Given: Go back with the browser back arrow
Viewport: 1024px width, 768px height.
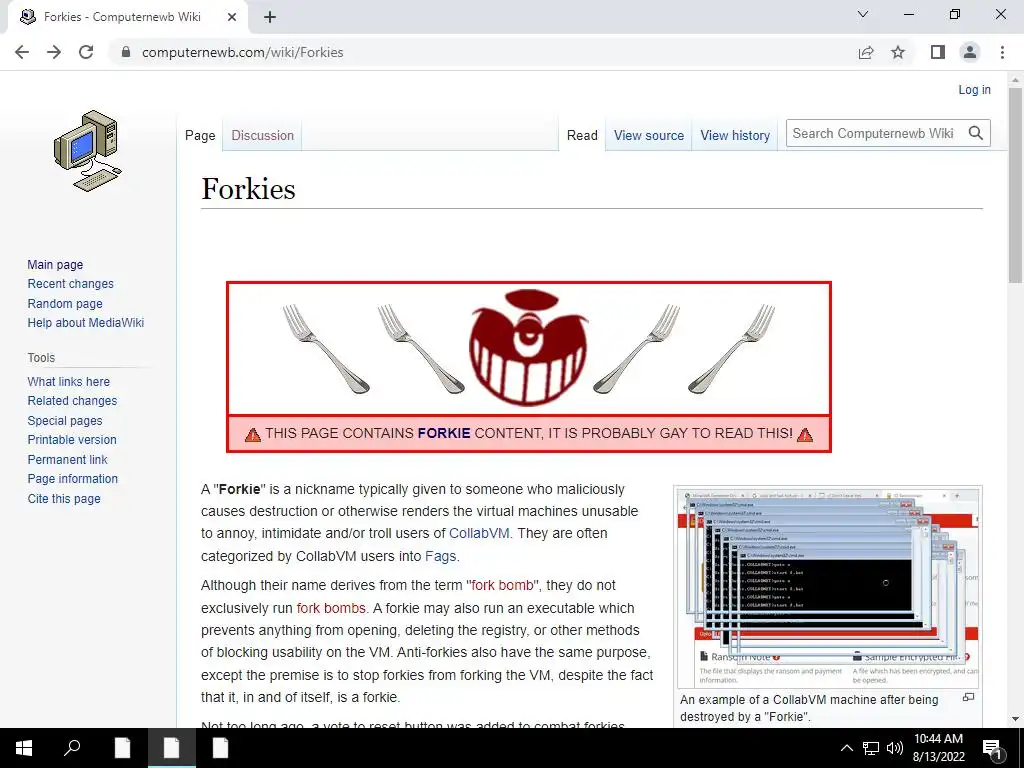Looking at the screenshot, I should [22, 52].
